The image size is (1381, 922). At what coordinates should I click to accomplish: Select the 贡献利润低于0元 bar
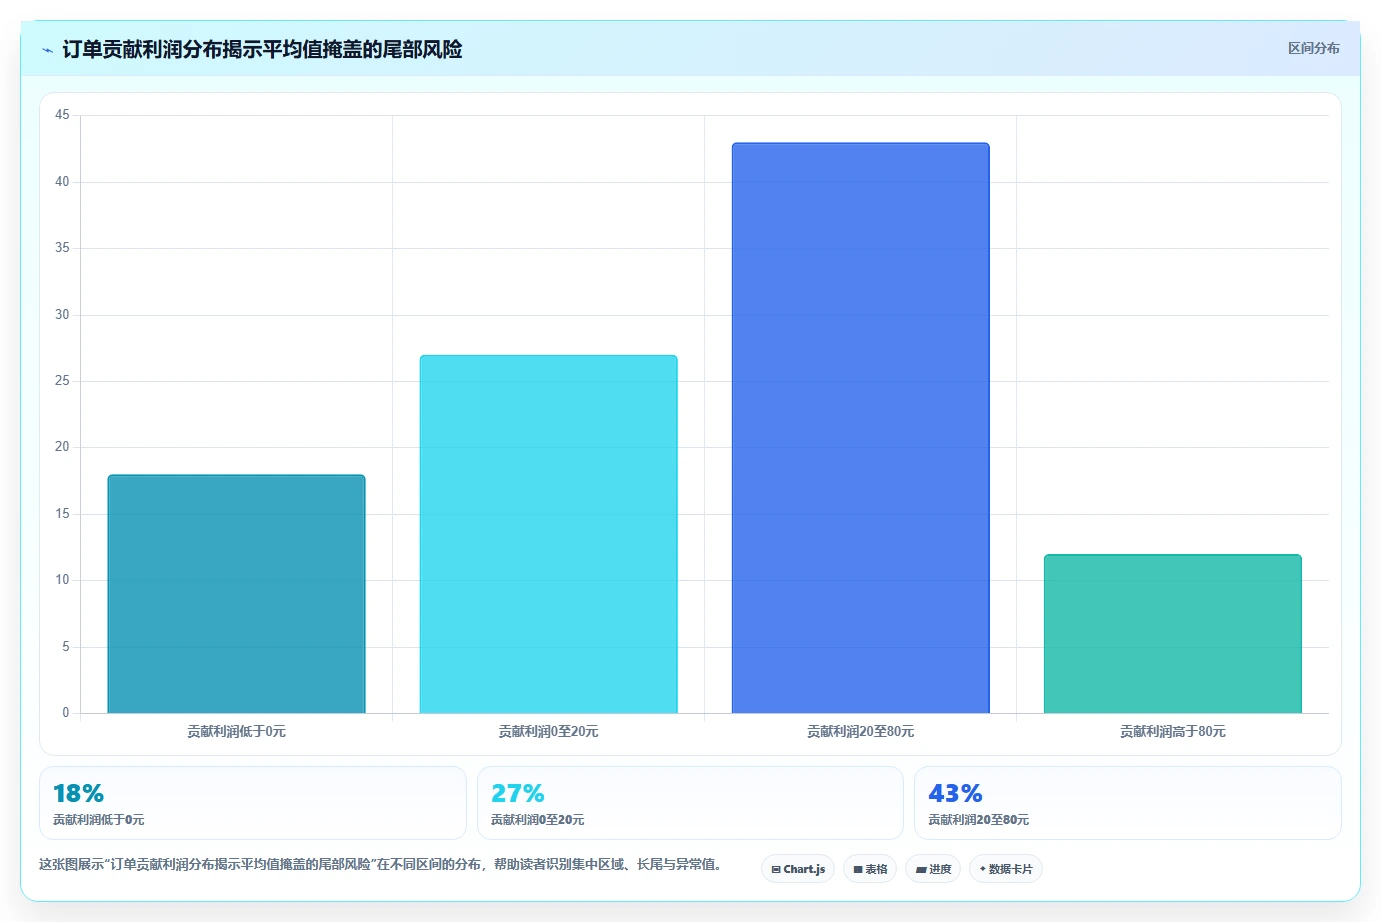tap(236, 594)
